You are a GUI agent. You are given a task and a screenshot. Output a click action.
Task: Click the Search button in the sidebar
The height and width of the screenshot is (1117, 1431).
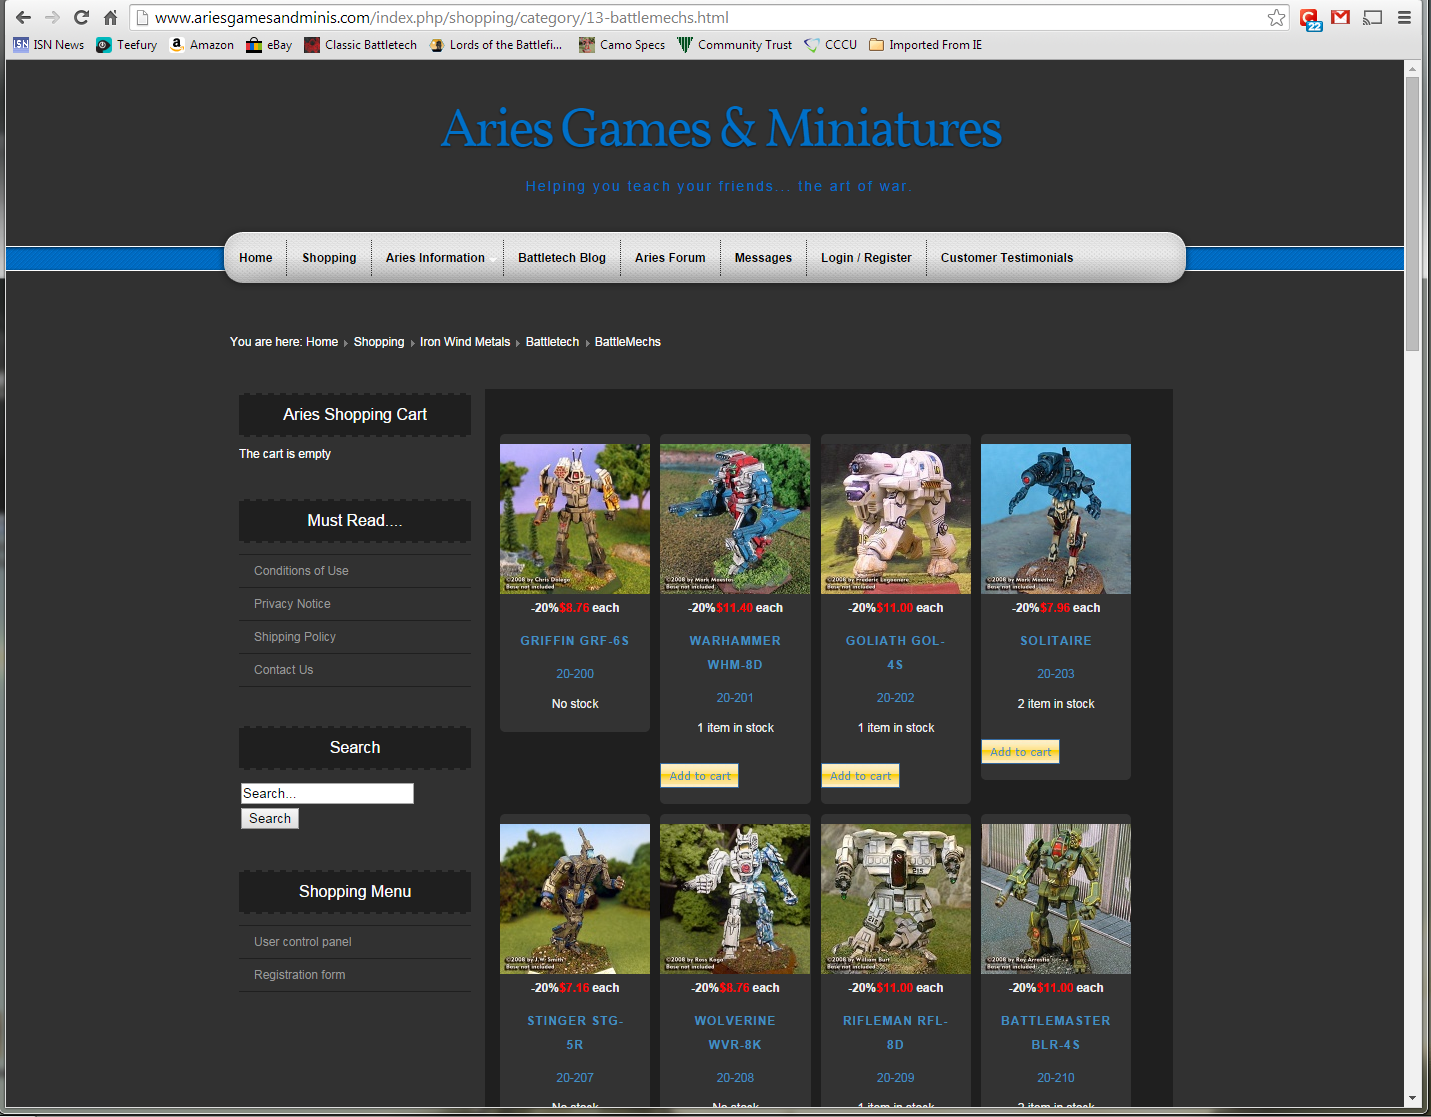[x=270, y=818]
